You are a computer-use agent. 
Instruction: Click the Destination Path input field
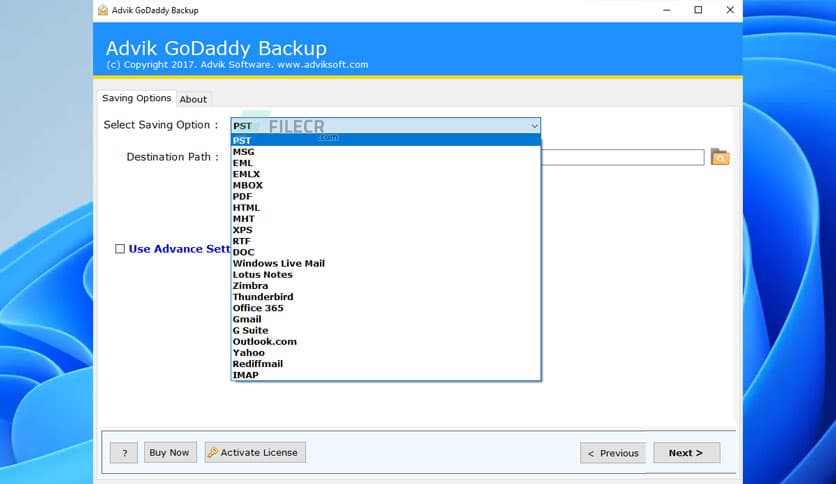tap(622, 157)
